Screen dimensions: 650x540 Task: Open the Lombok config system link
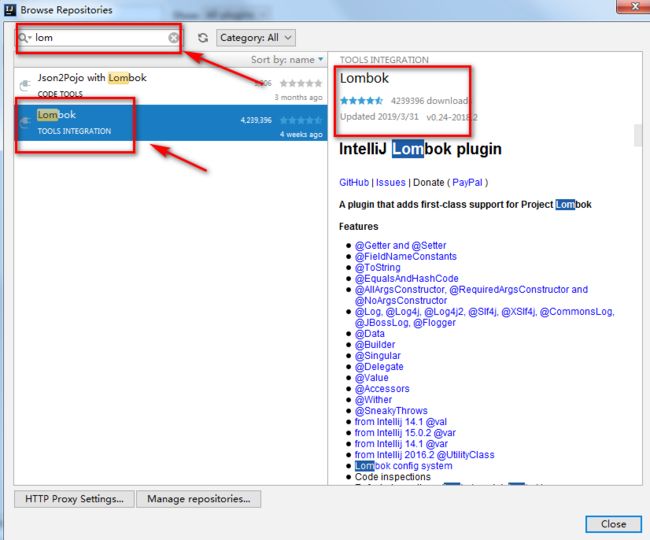[403, 466]
